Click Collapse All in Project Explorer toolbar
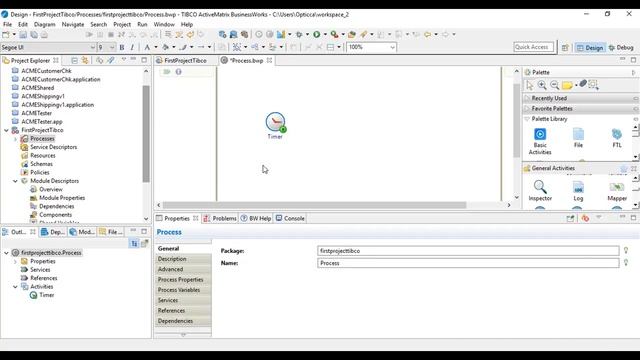The image size is (640, 360). point(74,60)
